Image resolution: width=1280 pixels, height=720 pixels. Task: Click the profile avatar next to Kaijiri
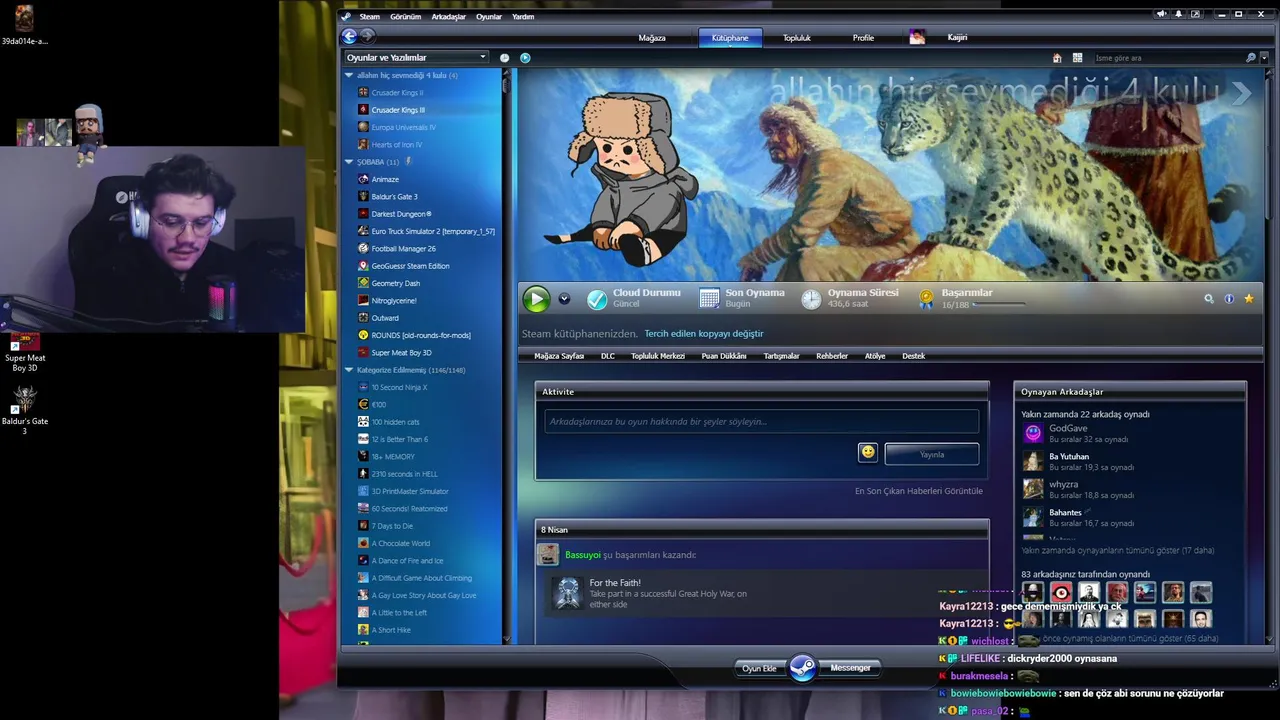click(917, 37)
